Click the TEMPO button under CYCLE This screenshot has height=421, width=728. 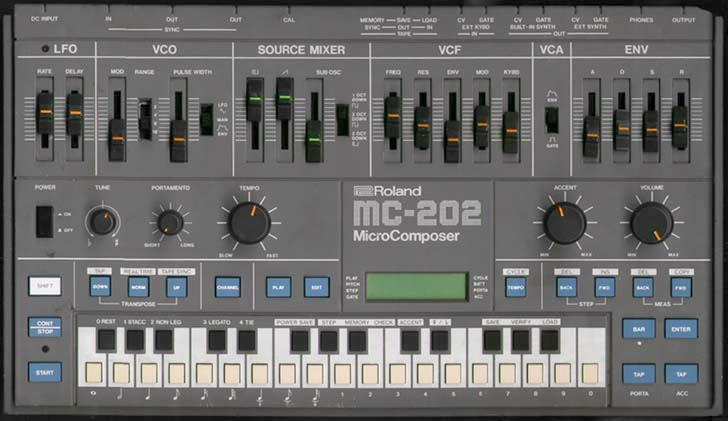515,287
